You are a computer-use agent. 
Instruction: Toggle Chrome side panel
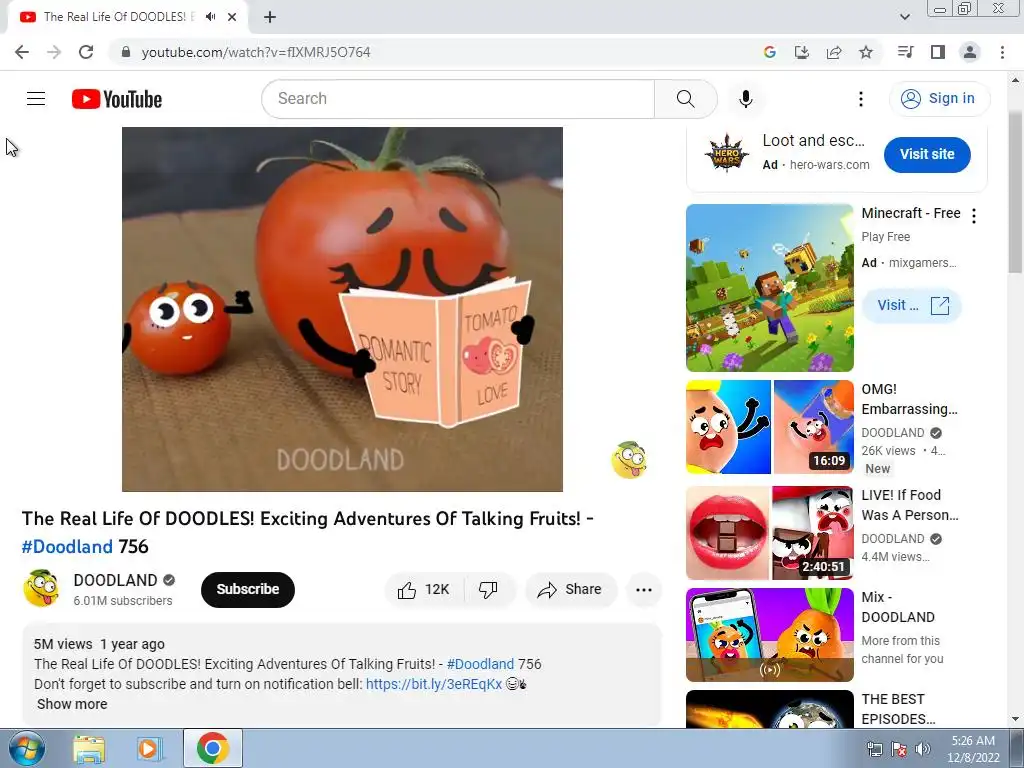938,52
